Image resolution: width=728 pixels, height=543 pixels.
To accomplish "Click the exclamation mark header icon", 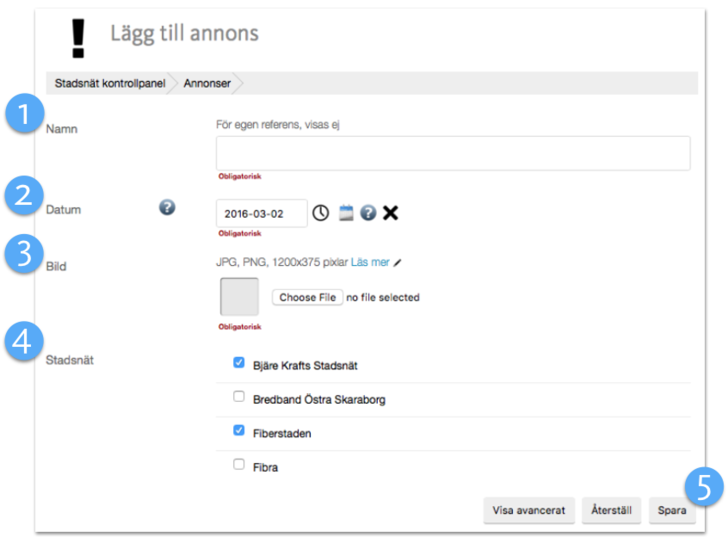I will pos(78,34).
